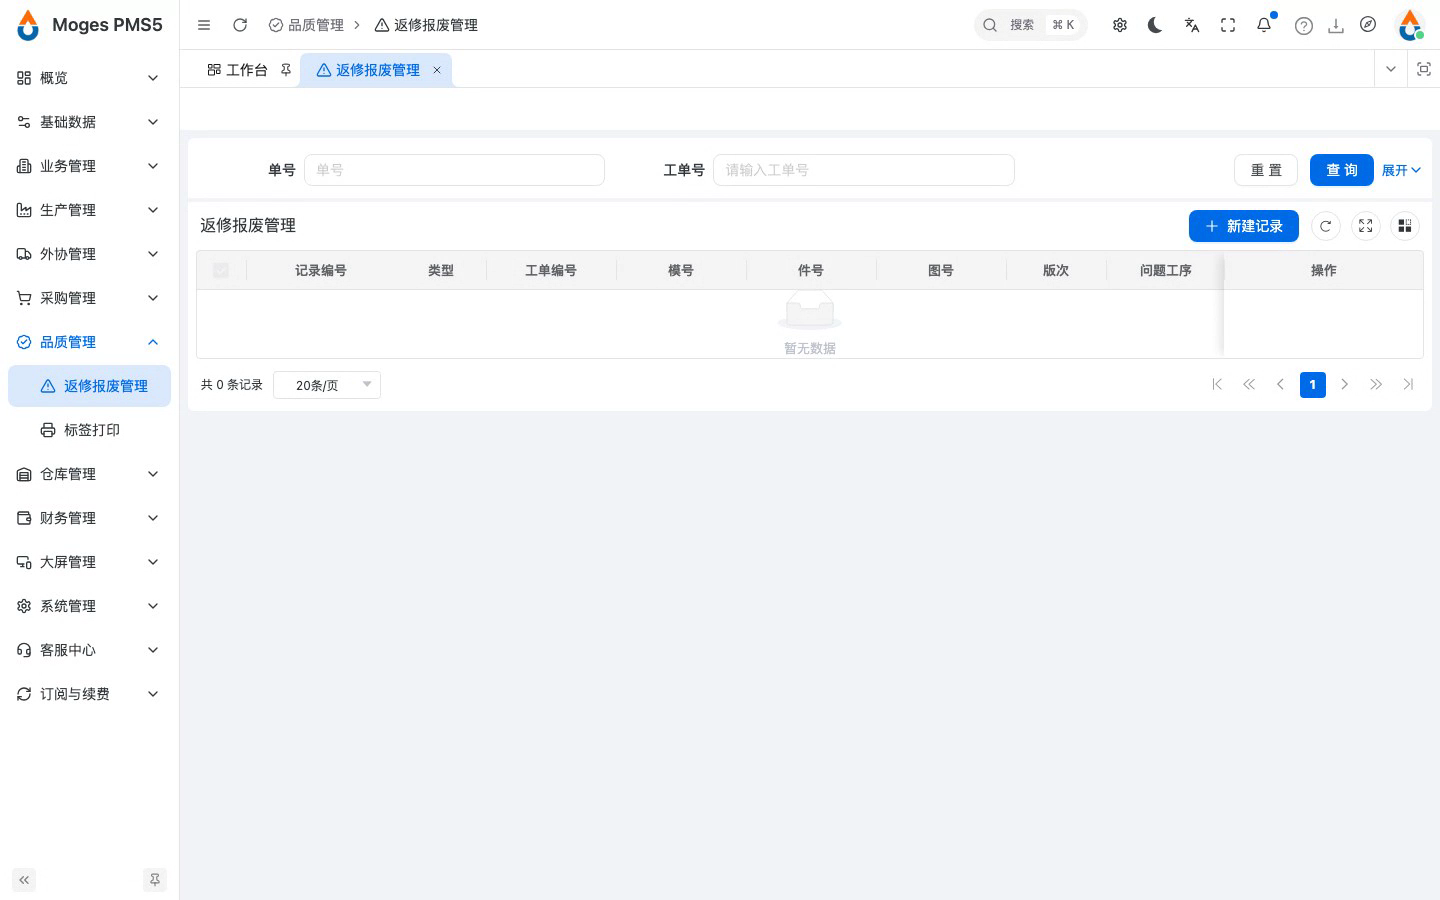Go to the next page arrow
Screen dimensions: 1440x900
(1345, 385)
